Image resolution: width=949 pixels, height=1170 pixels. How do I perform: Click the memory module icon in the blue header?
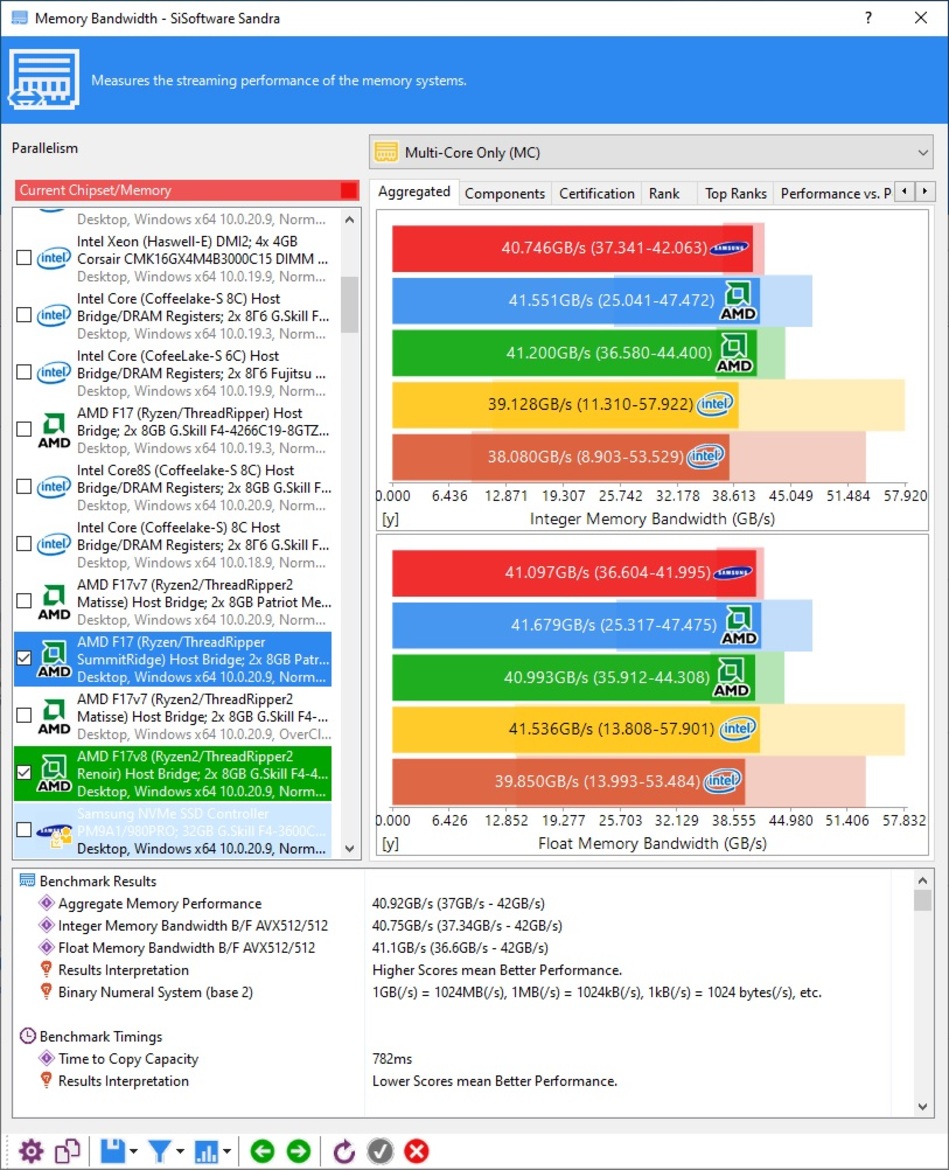[44, 79]
